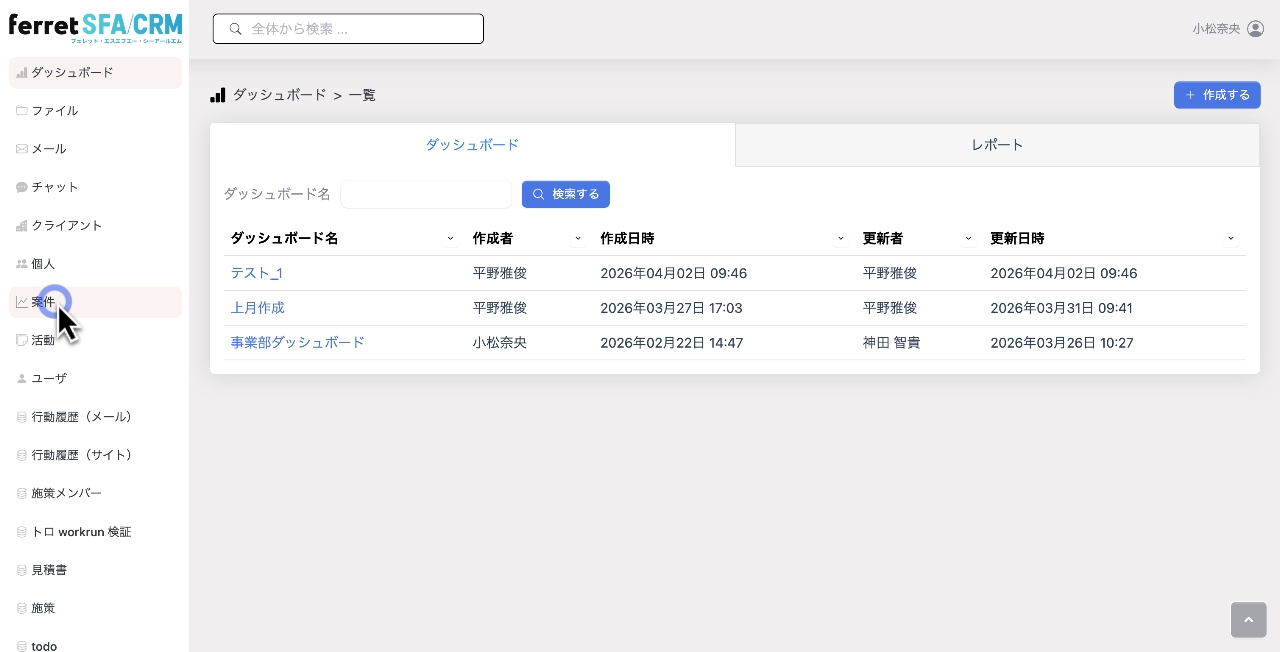Focus the ダッシュボード名 filter field
This screenshot has width=1280, height=652.
(x=426, y=194)
